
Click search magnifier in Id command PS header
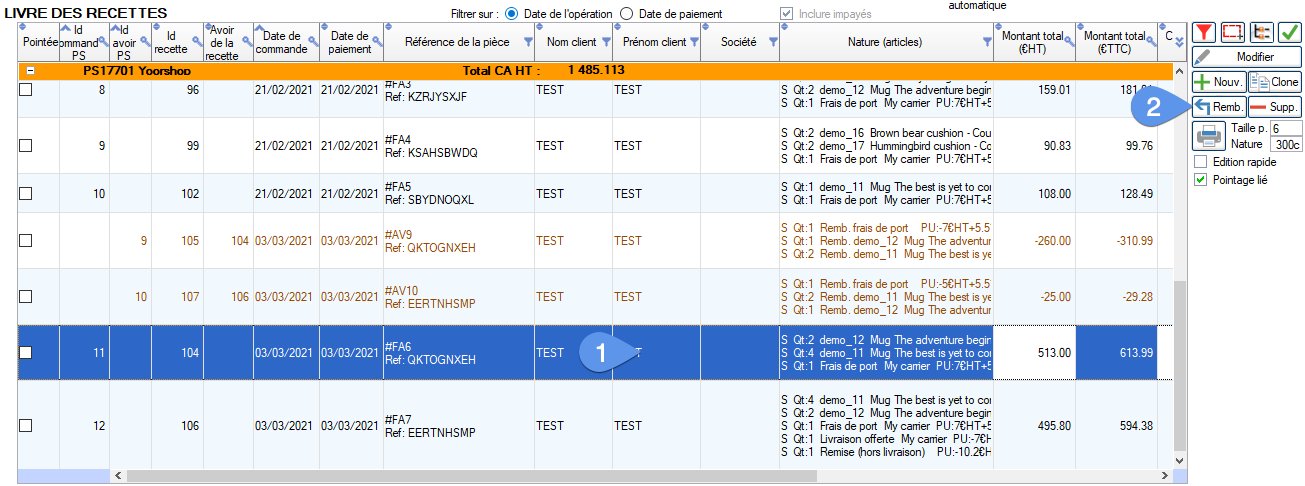pyautogui.click(x=103, y=42)
